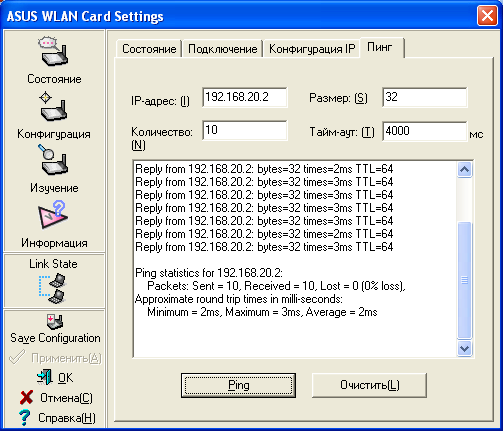Click into the Размер size field
This screenshot has width=503, height=431.
425,97
